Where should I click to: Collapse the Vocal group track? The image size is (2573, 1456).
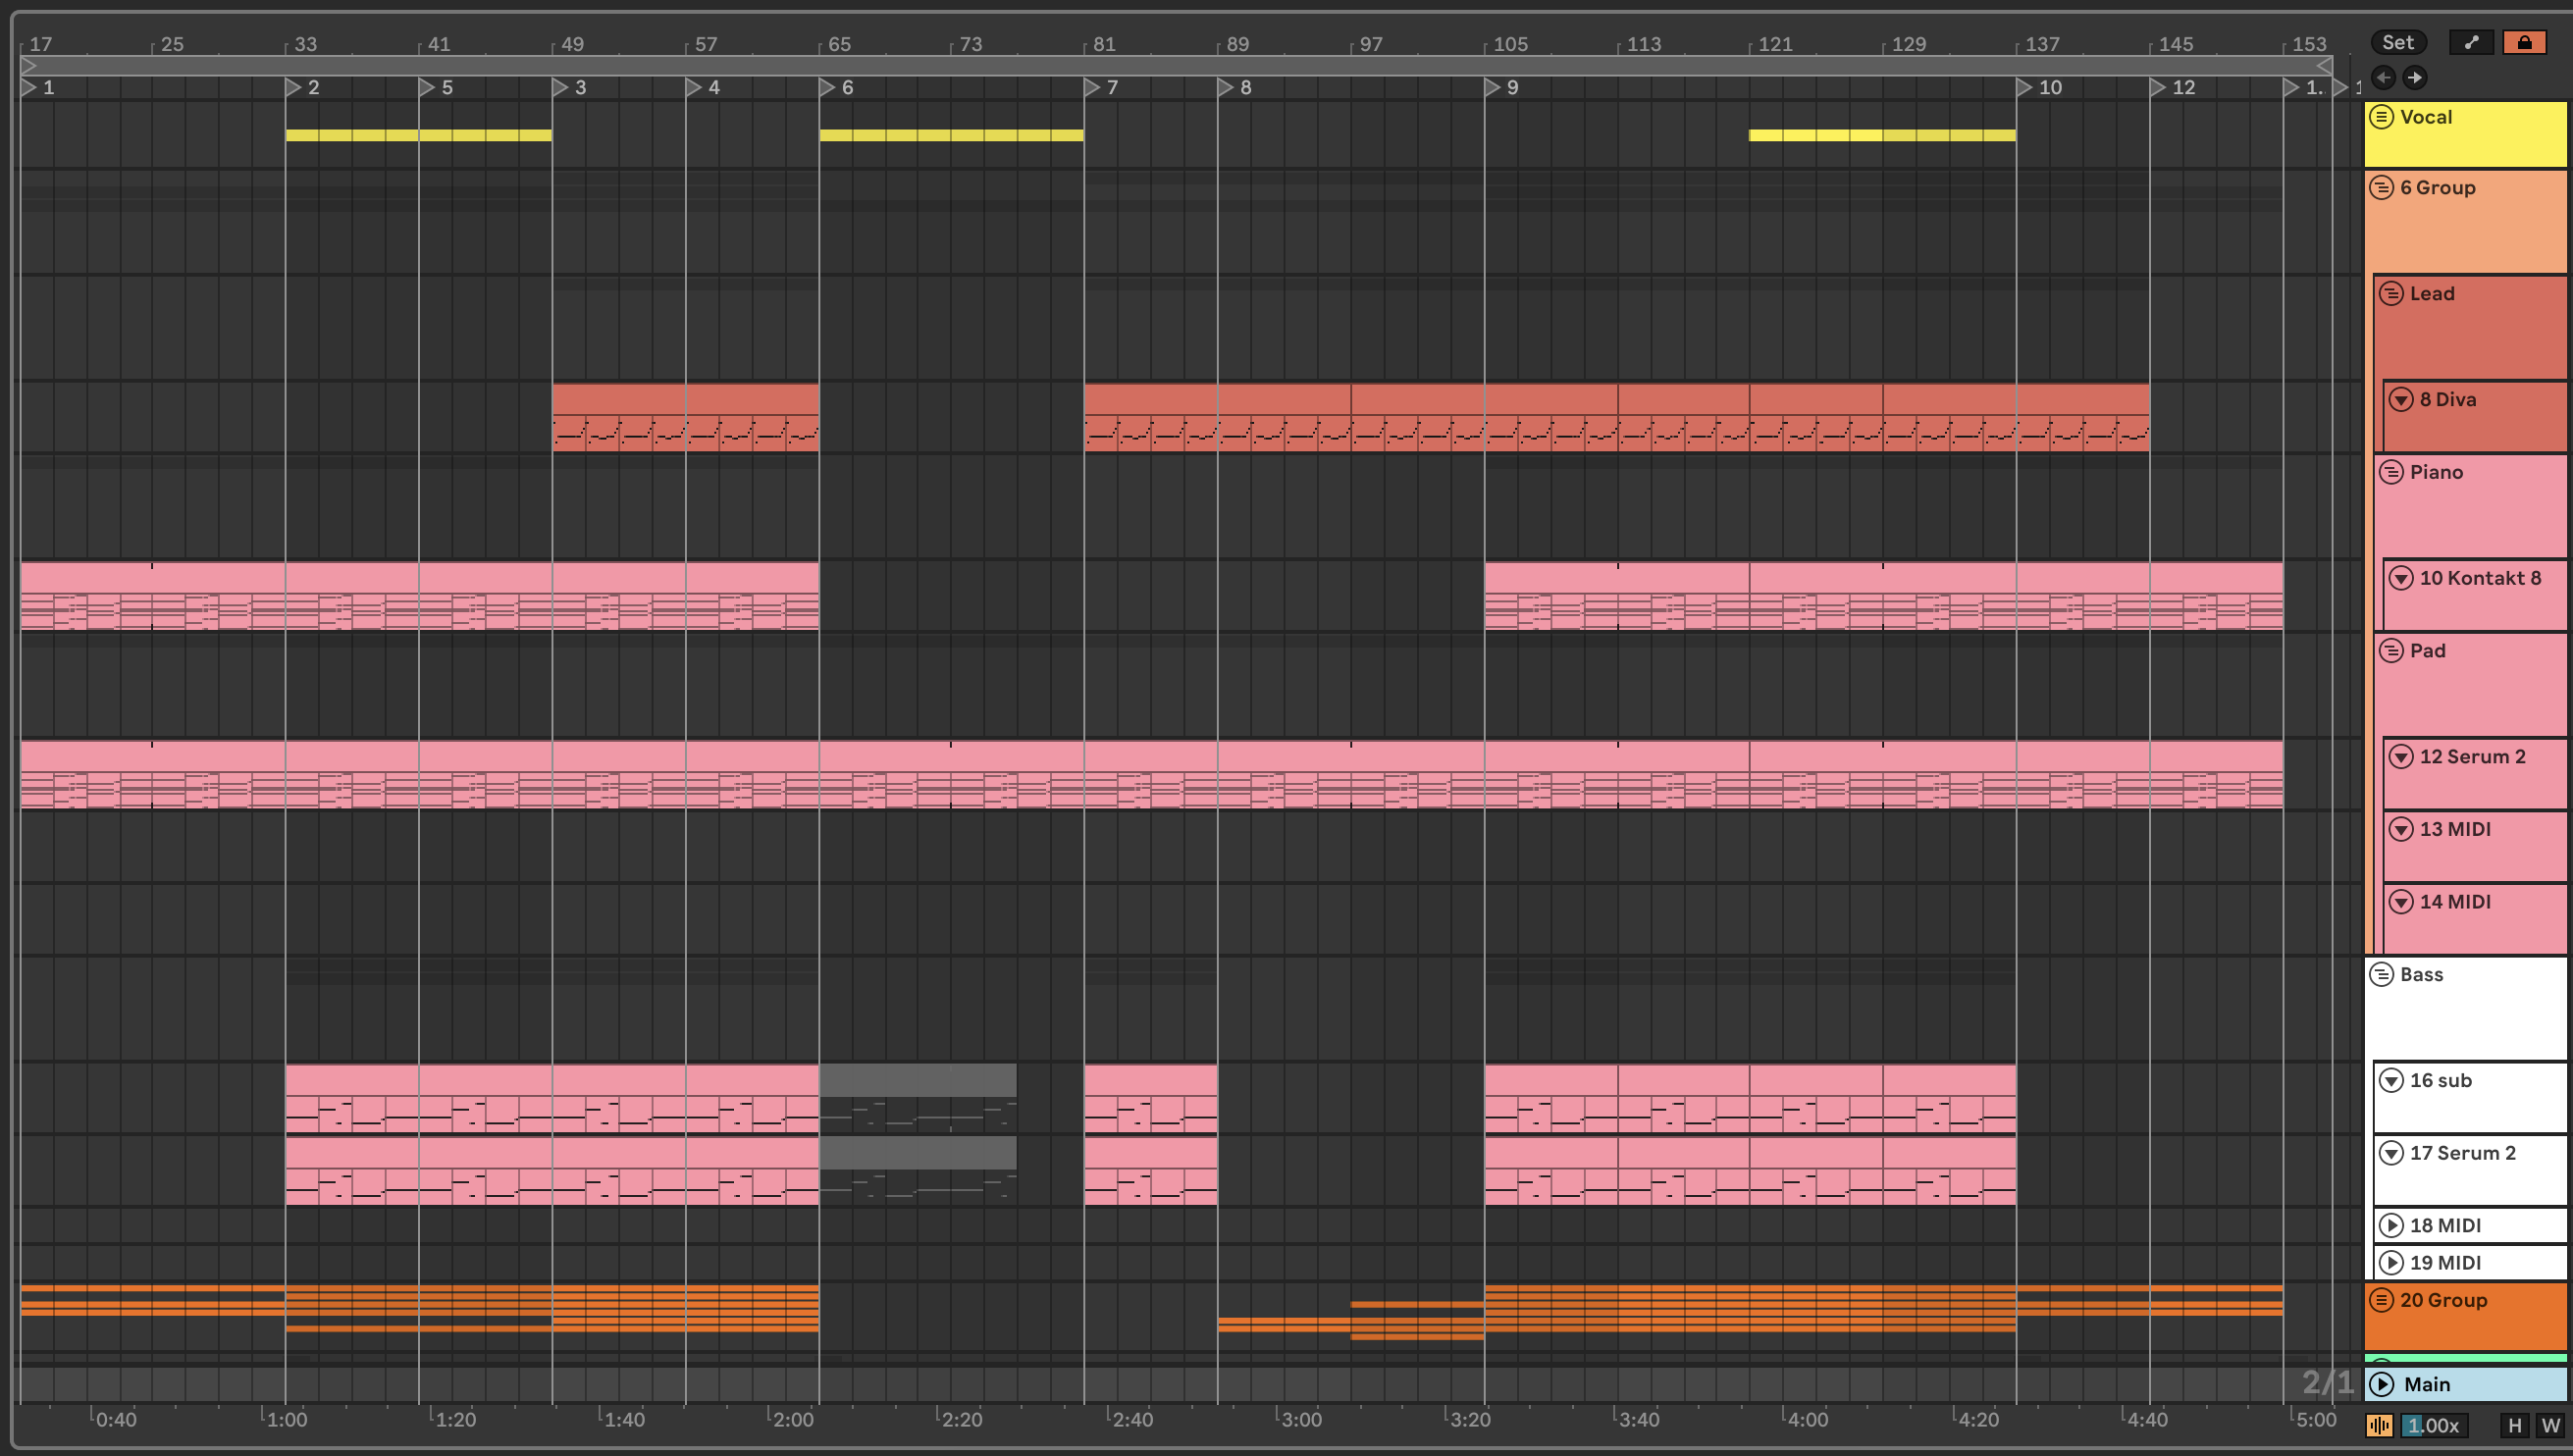pos(2382,117)
